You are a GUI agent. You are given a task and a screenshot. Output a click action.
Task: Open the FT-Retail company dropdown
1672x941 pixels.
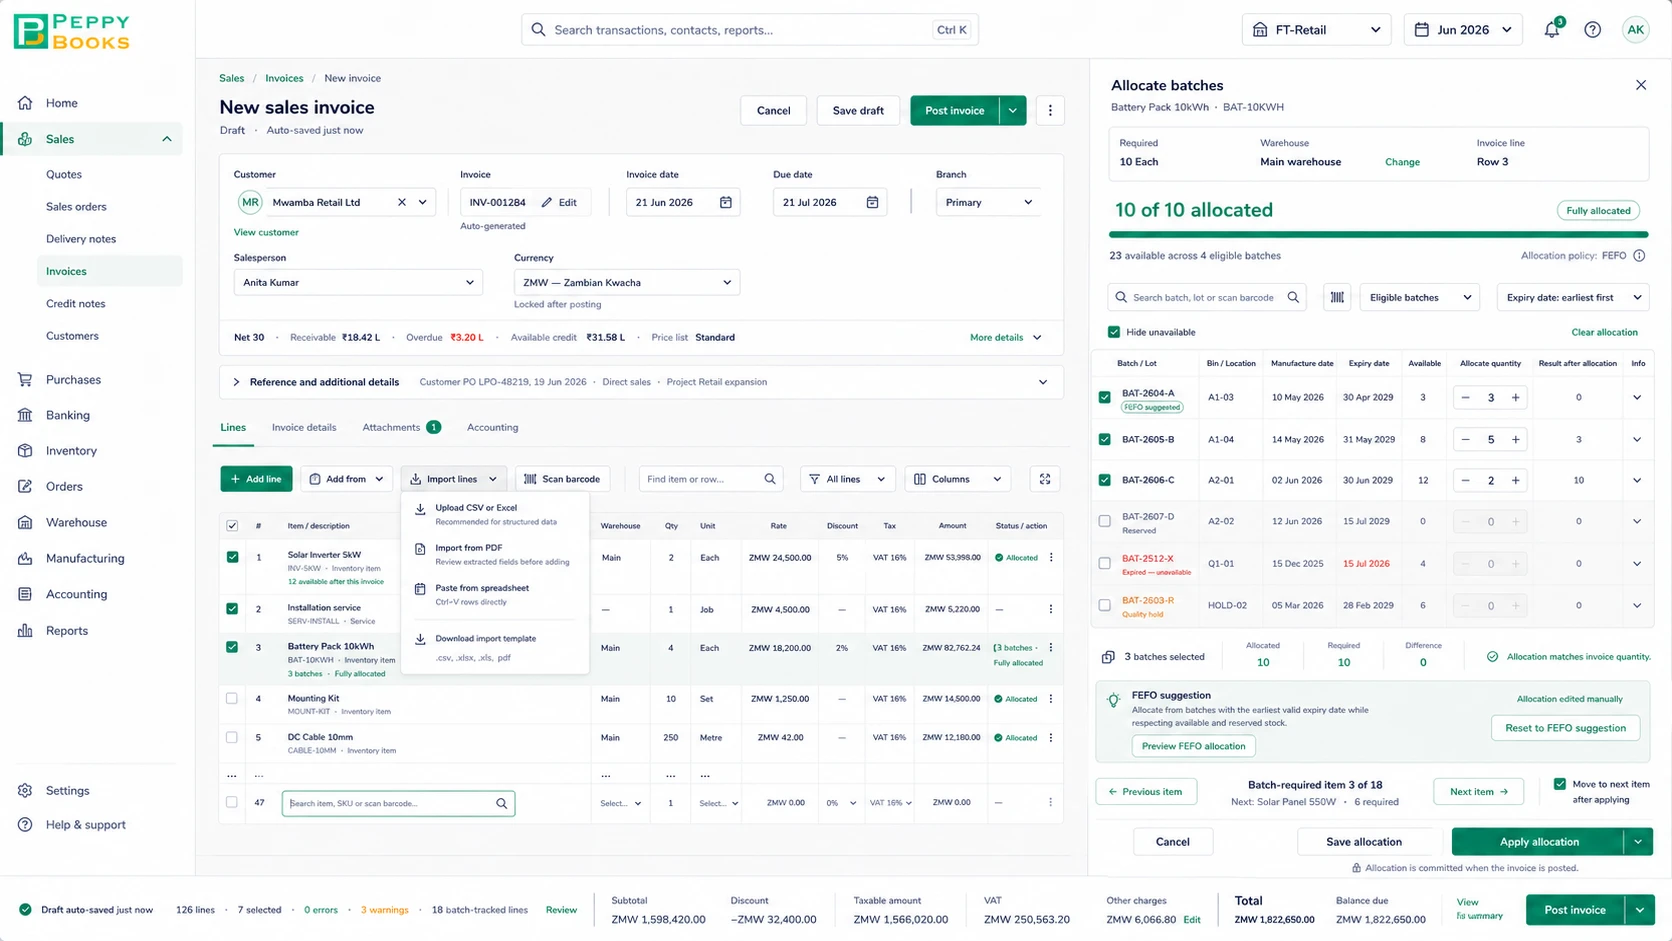coord(1316,30)
